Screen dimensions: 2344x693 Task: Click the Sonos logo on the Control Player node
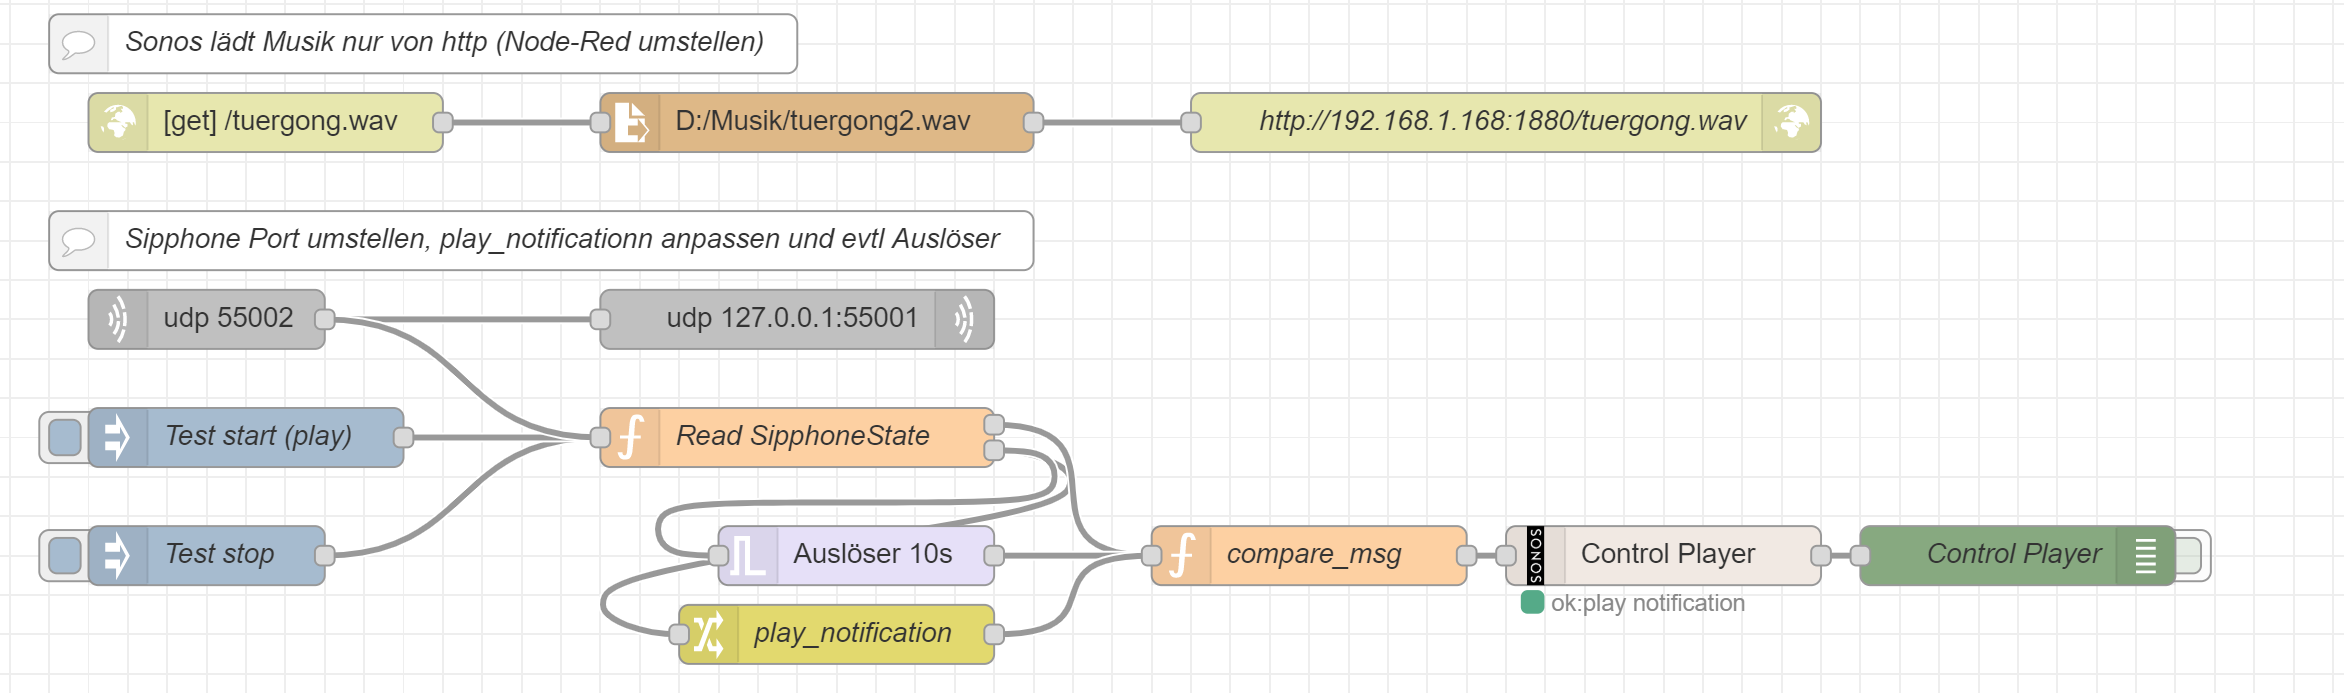[x=1535, y=555]
